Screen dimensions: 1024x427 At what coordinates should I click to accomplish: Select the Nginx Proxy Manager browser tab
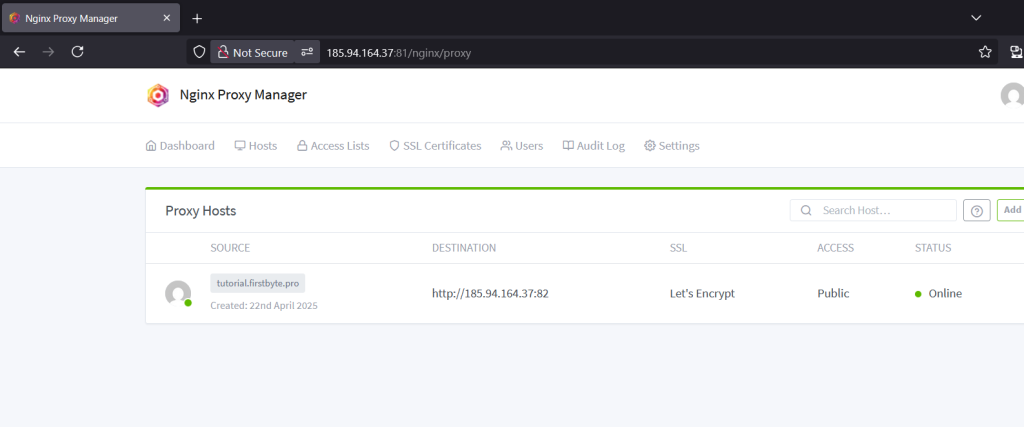click(91, 18)
